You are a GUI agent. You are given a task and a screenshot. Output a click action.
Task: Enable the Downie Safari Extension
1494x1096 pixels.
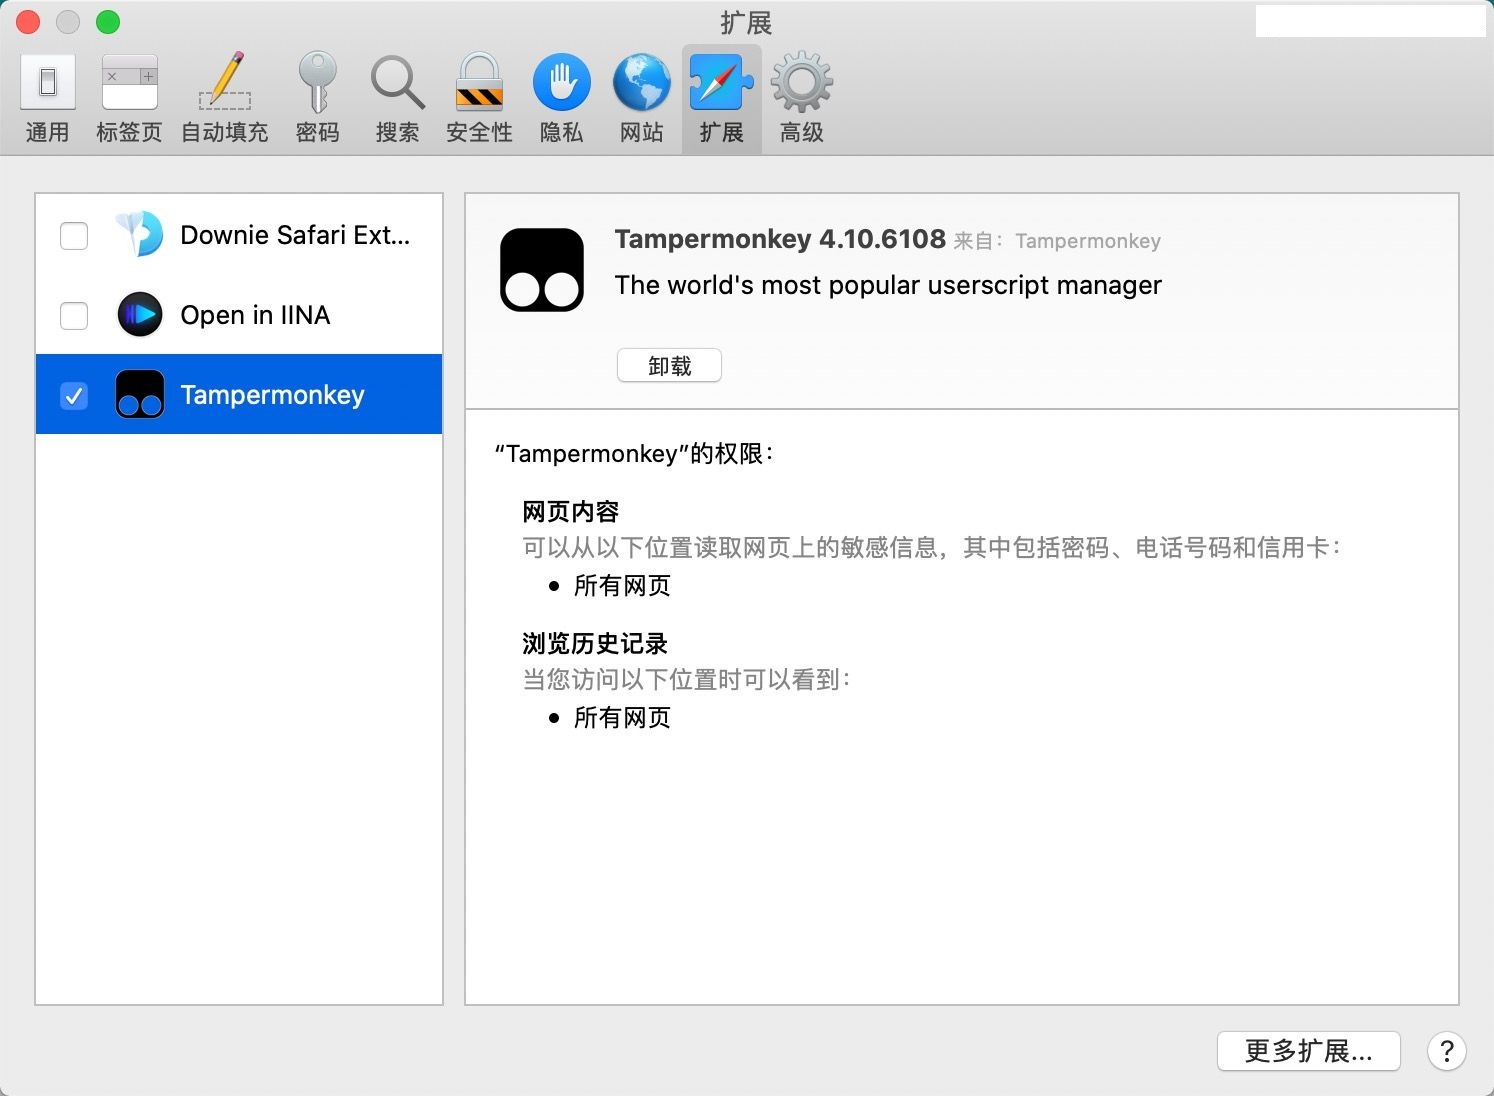point(73,235)
